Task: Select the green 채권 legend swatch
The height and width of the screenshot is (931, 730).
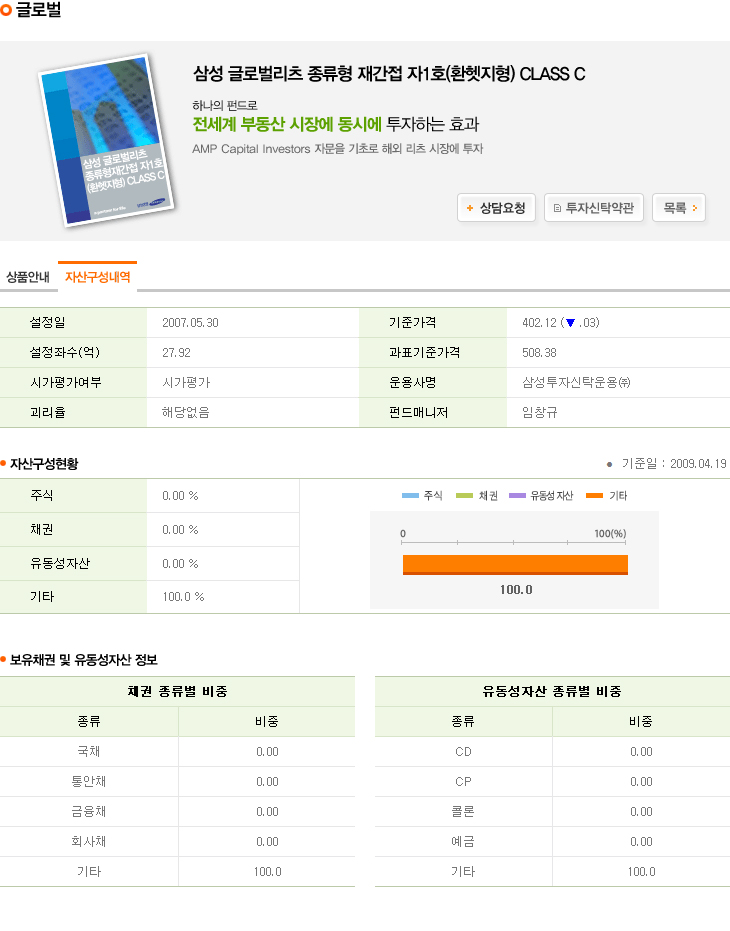Action: (464, 496)
